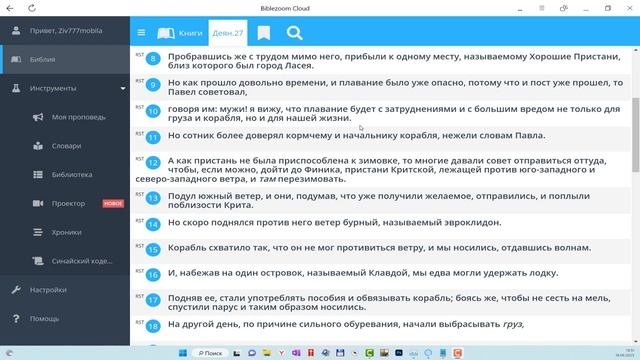This screenshot has height=360, width=640.
Task: Click verse number 9 circle
Action: coord(153,85)
